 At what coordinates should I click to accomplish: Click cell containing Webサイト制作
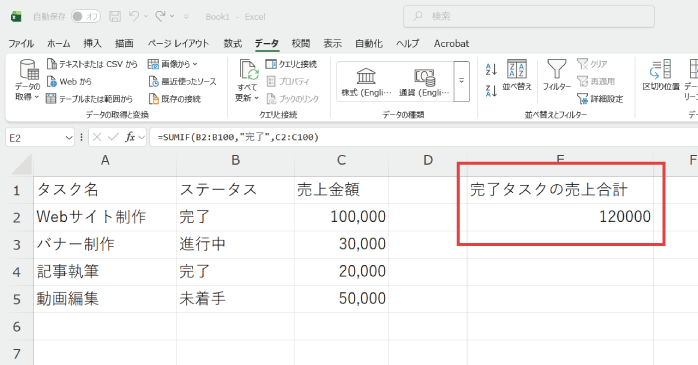(x=105, y=217)
